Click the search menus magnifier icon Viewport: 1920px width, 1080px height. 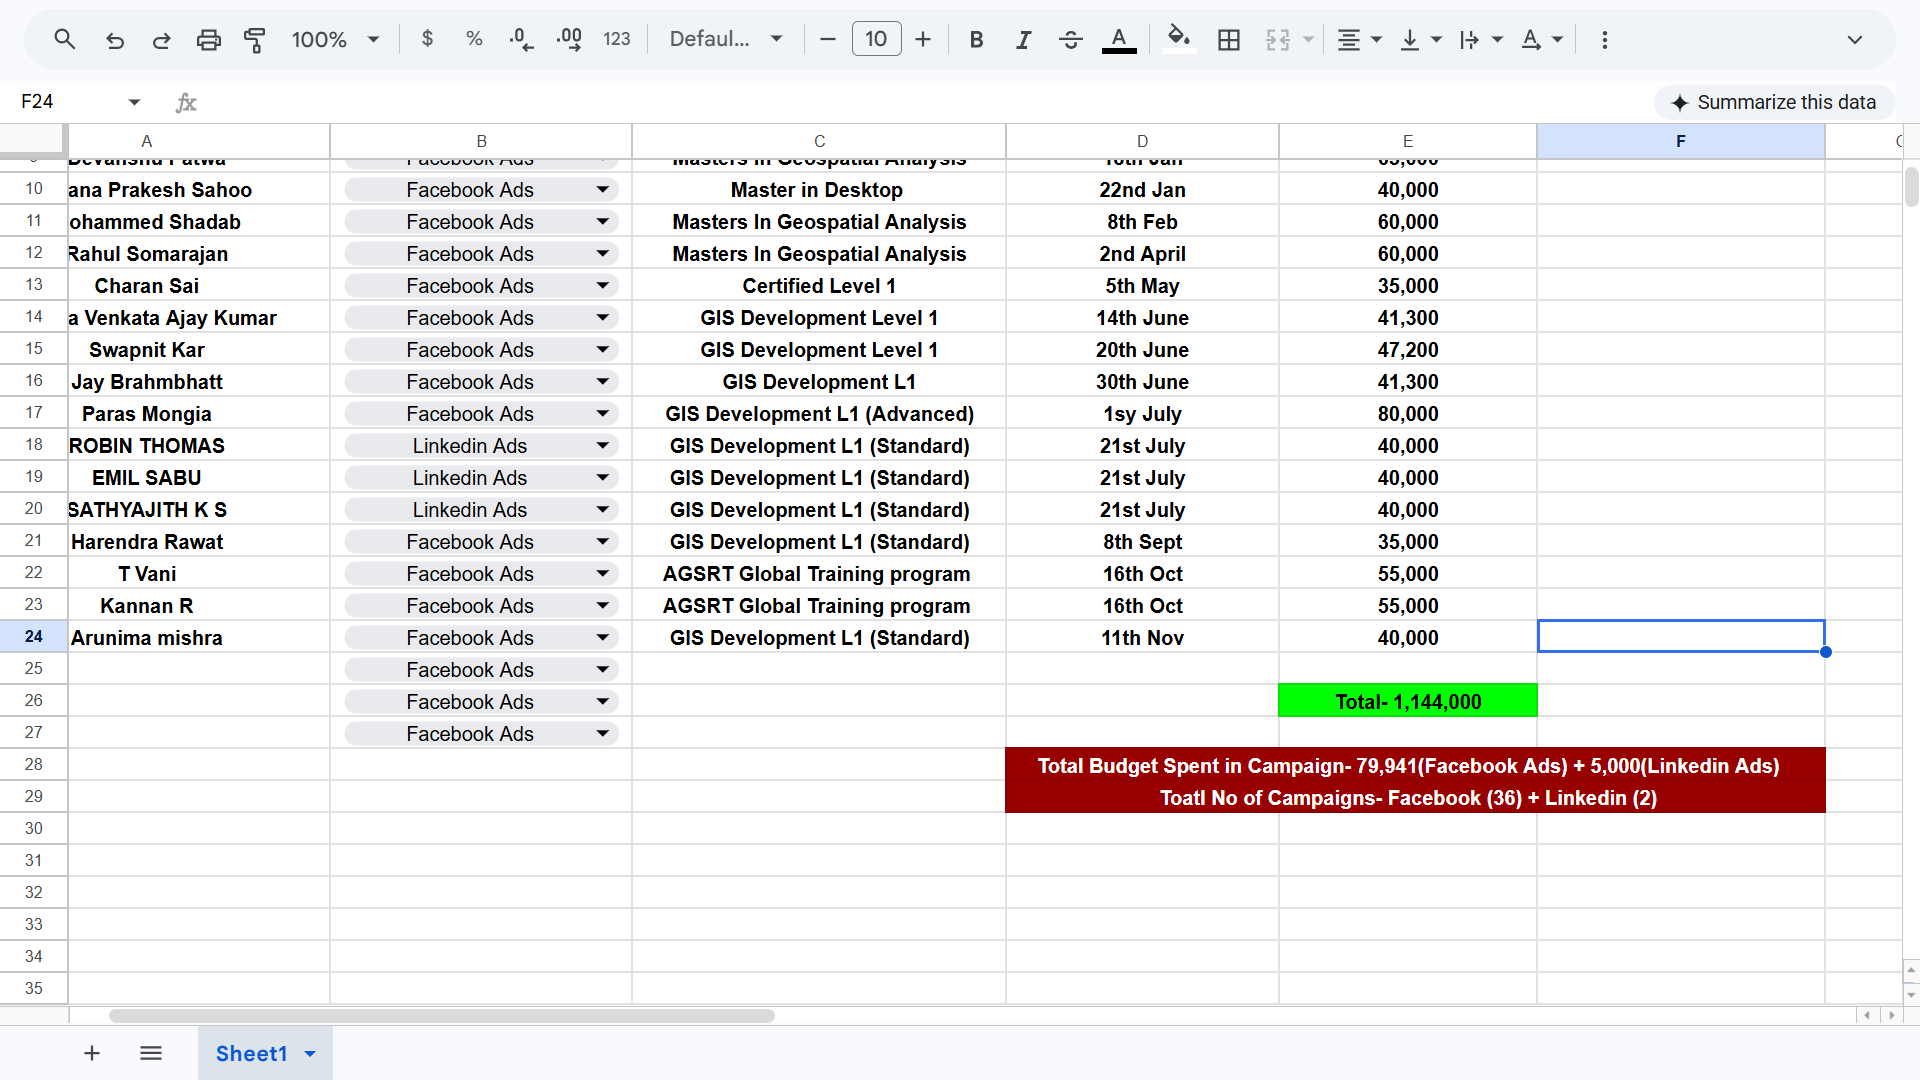pos(65,39)
